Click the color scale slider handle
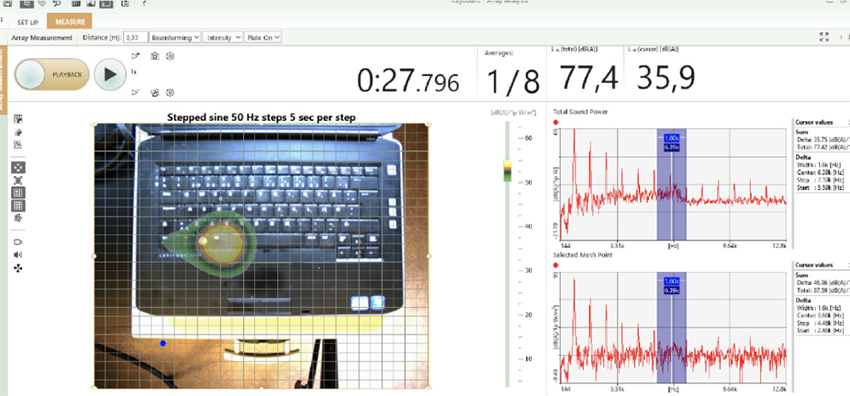This screenshot has width=850, height=396. [x=507, y=171]
